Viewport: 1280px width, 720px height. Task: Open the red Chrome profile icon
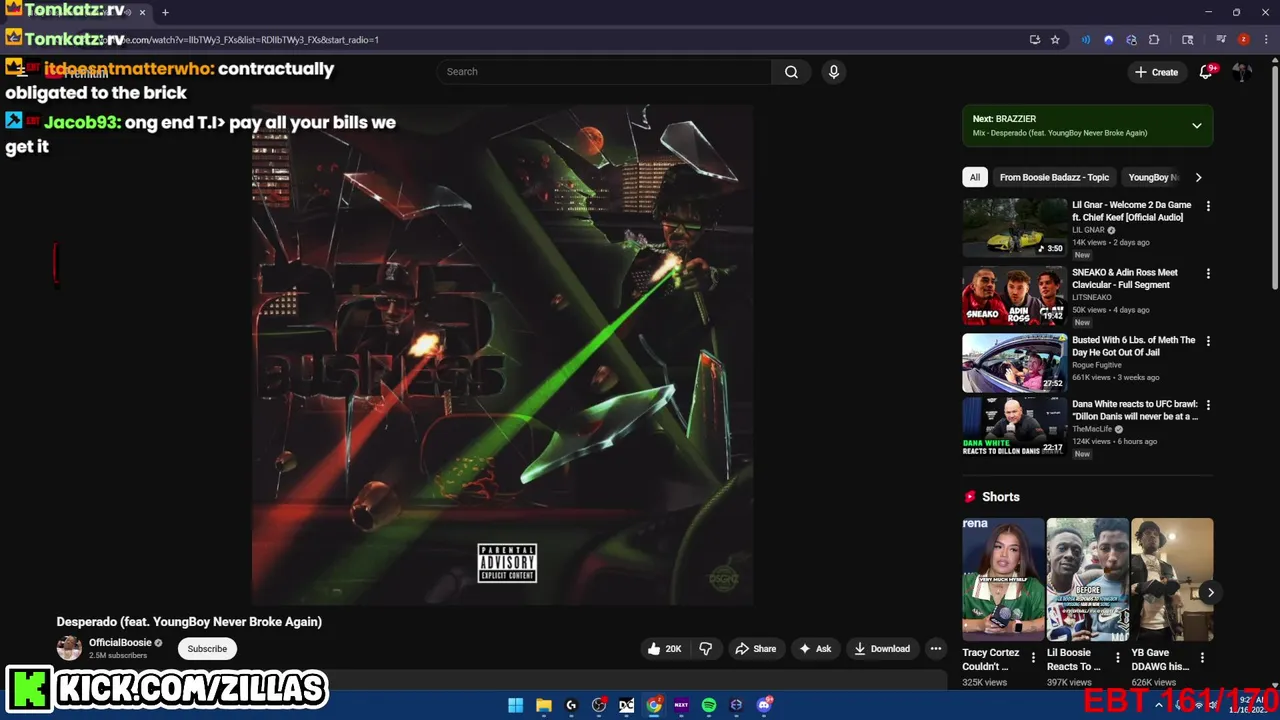tap(1244, 40)
